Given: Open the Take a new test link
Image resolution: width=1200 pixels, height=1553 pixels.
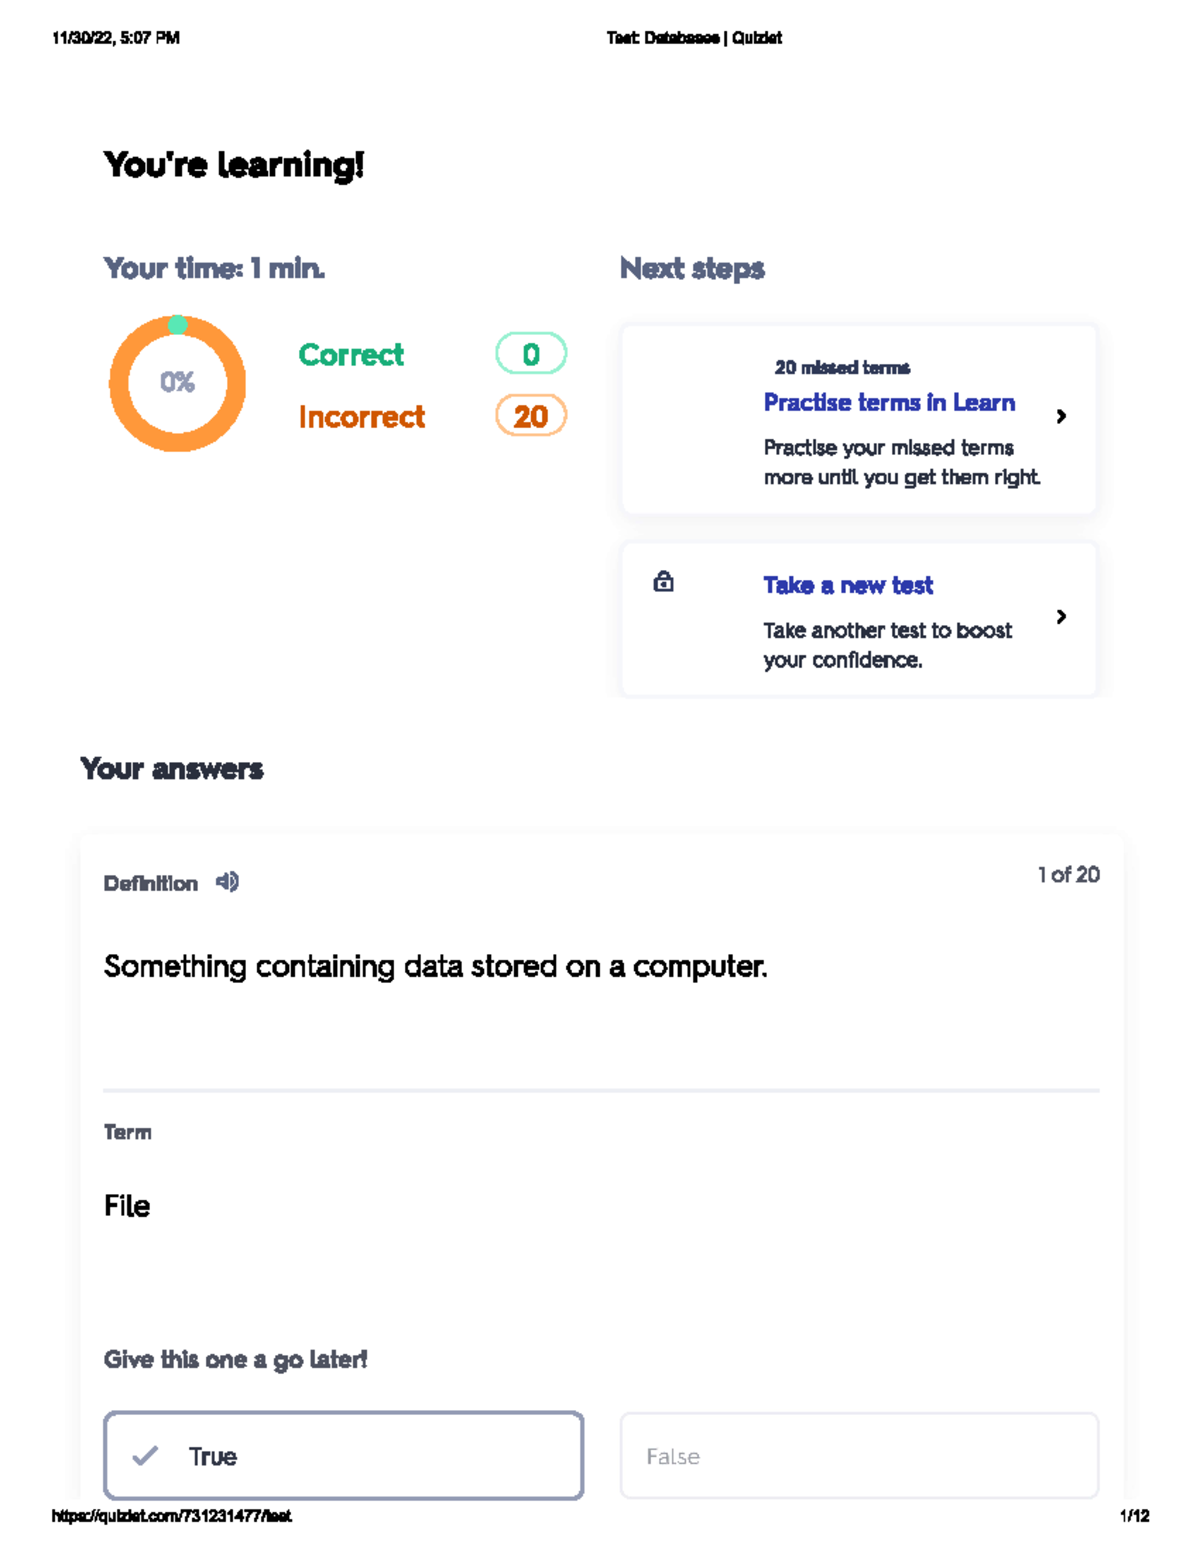Looking at the screenshot, I should [848, 585].
